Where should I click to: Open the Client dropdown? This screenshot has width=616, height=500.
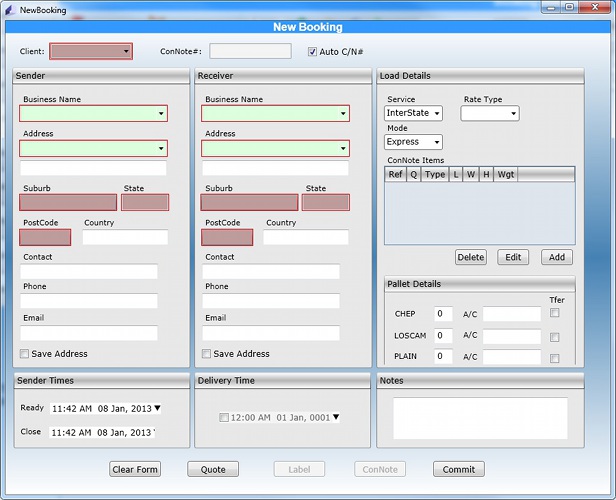point(91,51)
